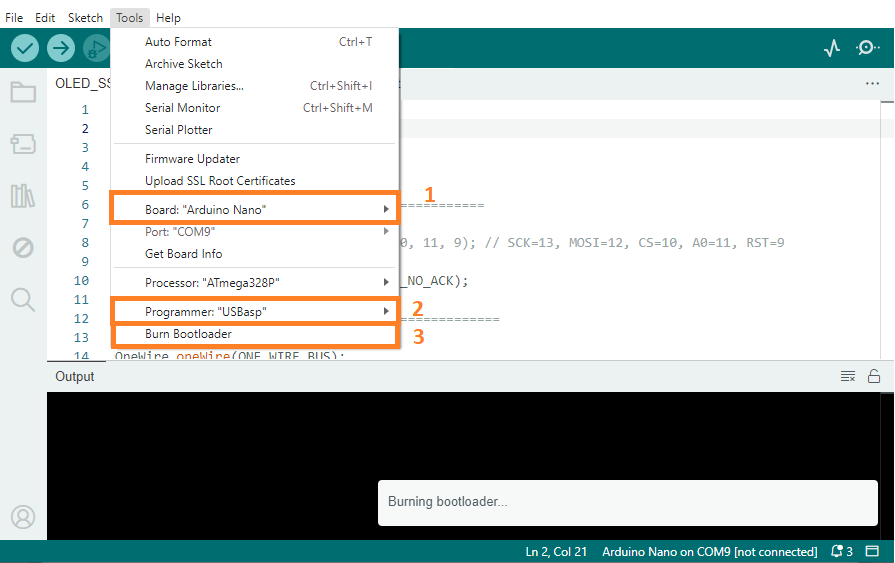Click the notifications bell in status bar
The width and height of the screenshot is (895, 563).
point(838,552)
